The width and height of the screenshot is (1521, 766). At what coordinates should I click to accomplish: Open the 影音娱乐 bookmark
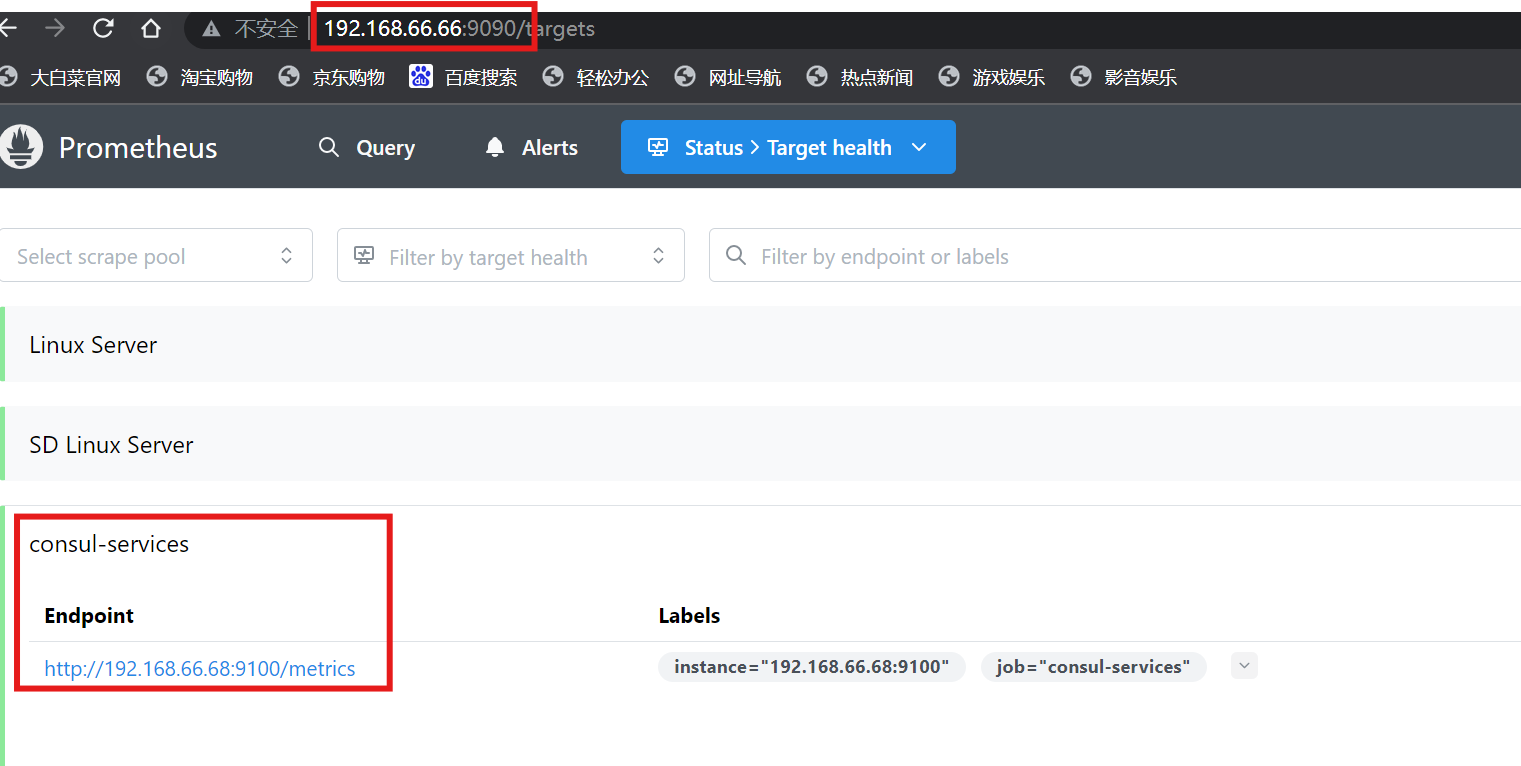tap(1123, 77)
